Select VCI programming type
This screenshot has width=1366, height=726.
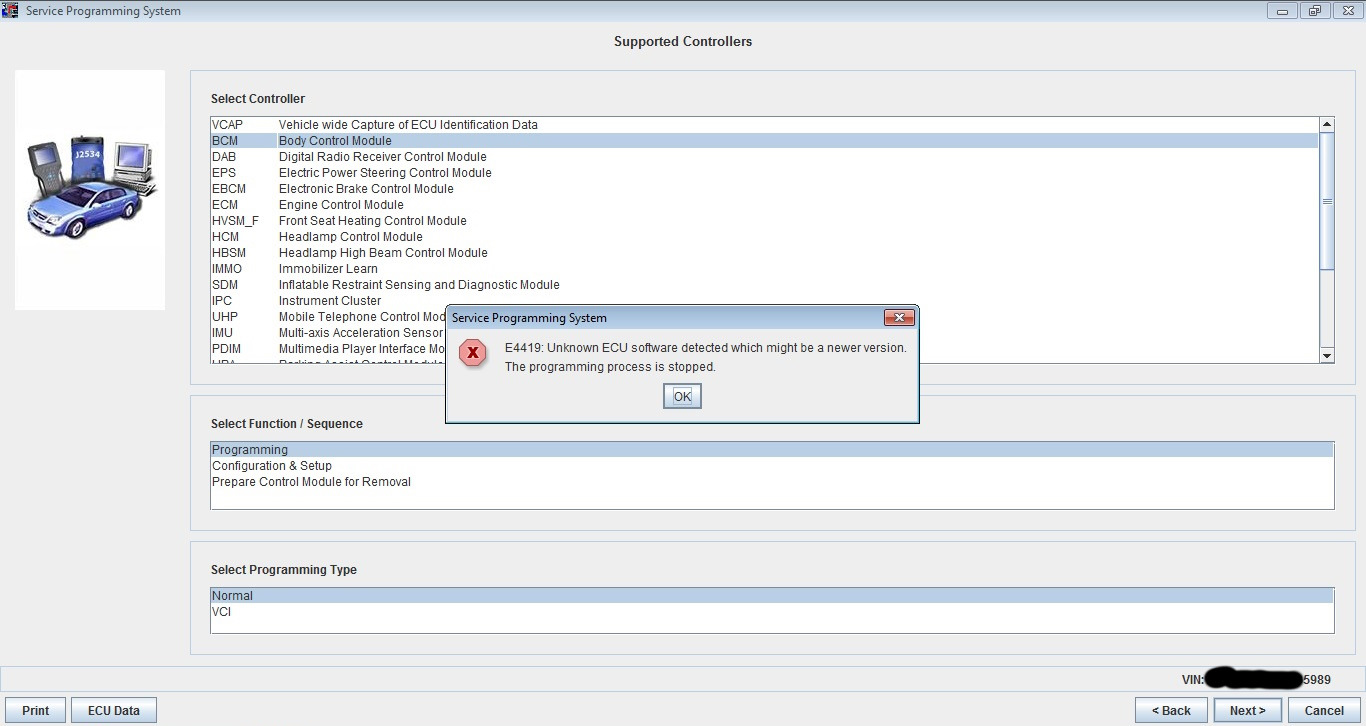tap(772, 612)
